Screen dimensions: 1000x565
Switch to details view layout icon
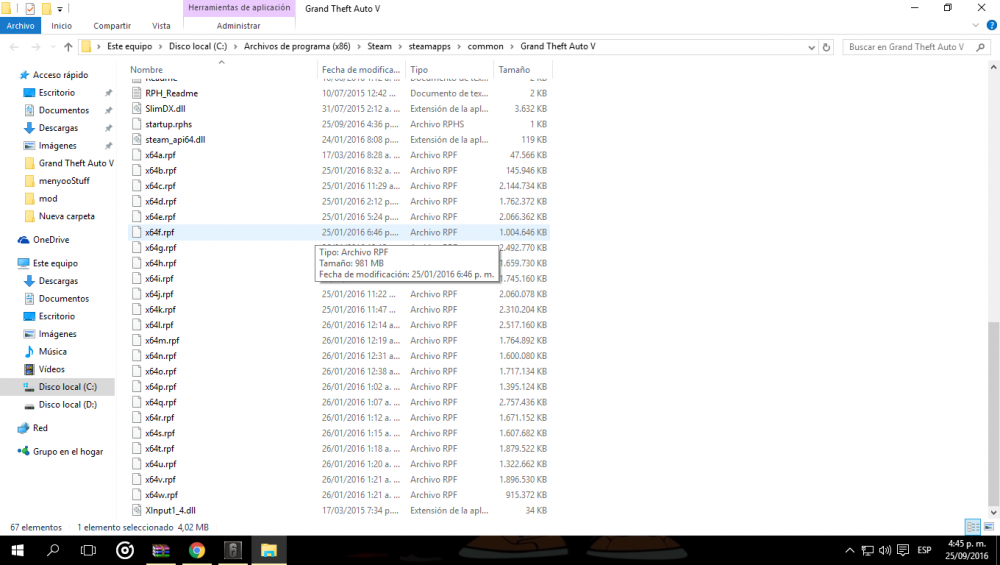coord(973,527)
